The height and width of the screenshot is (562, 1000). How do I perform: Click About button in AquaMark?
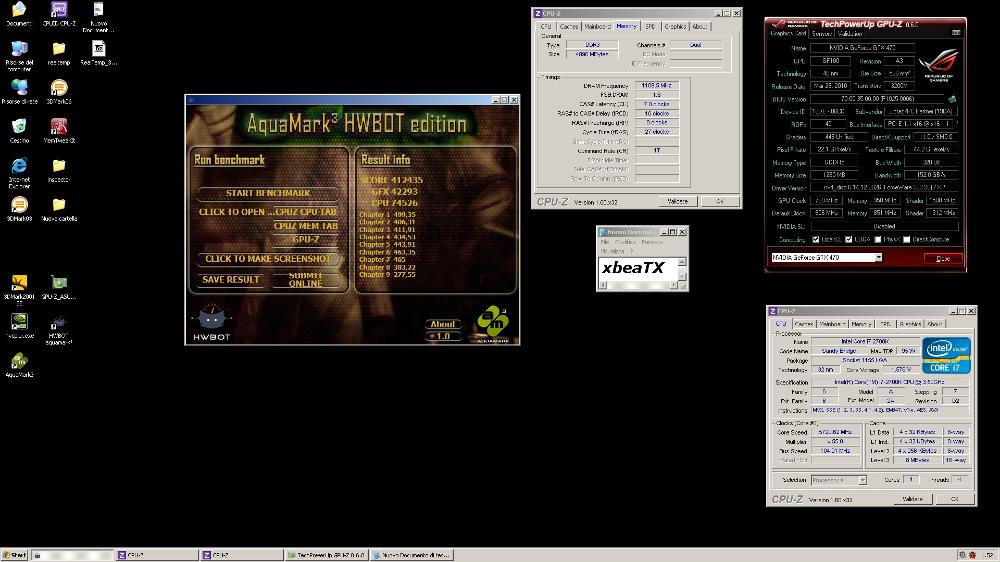click(x=443, y=324)
